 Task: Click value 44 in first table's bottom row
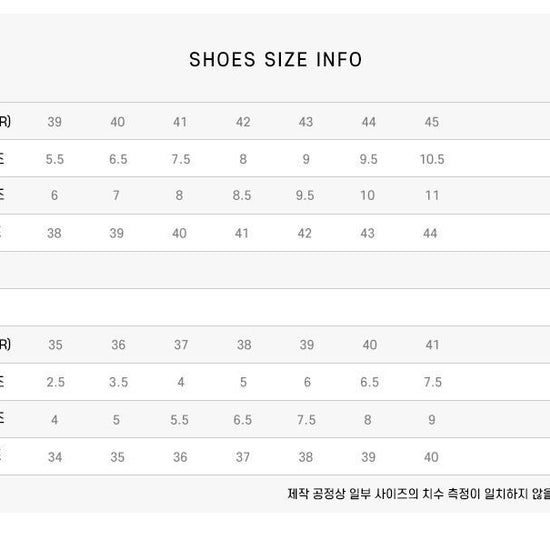point(430,233)
